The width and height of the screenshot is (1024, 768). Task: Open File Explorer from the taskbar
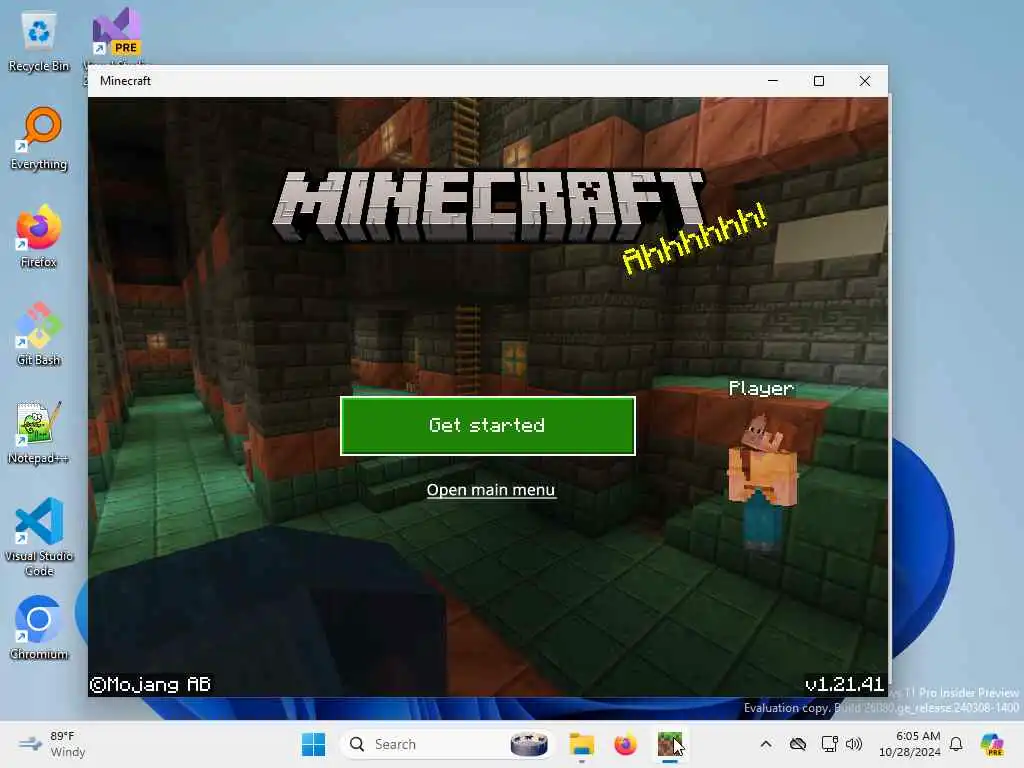coord(581,744)
